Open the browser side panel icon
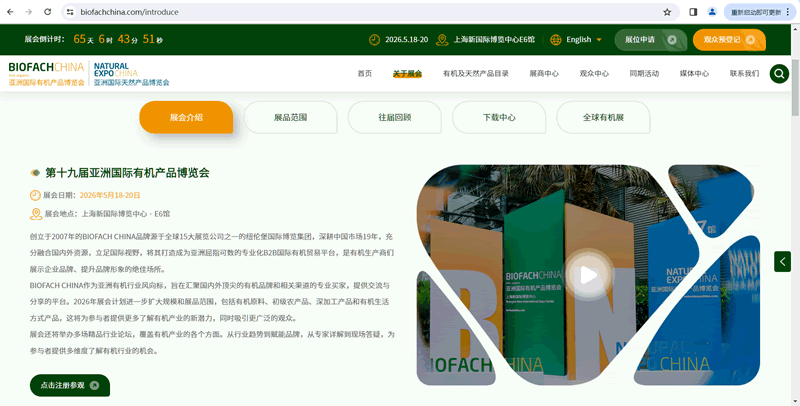The width and height of the screenshot is (800, 406). tap(694, 12)
